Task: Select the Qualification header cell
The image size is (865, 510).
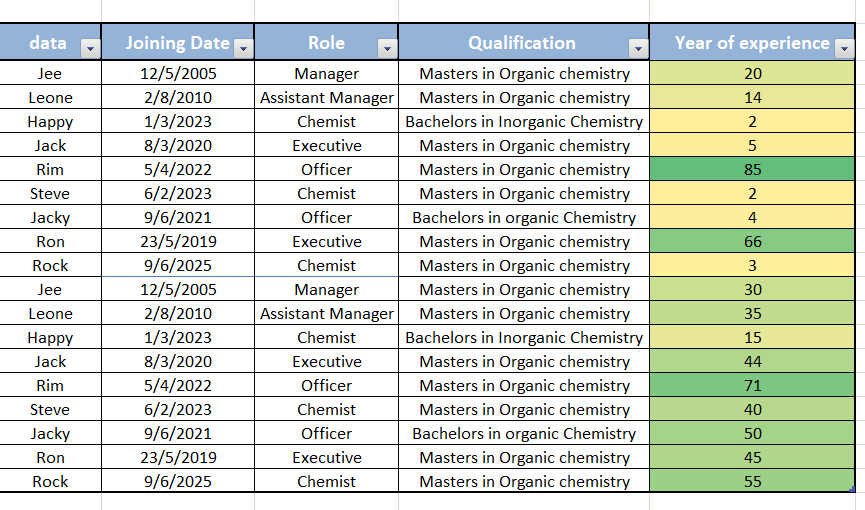Action: (x=523, y=42)
